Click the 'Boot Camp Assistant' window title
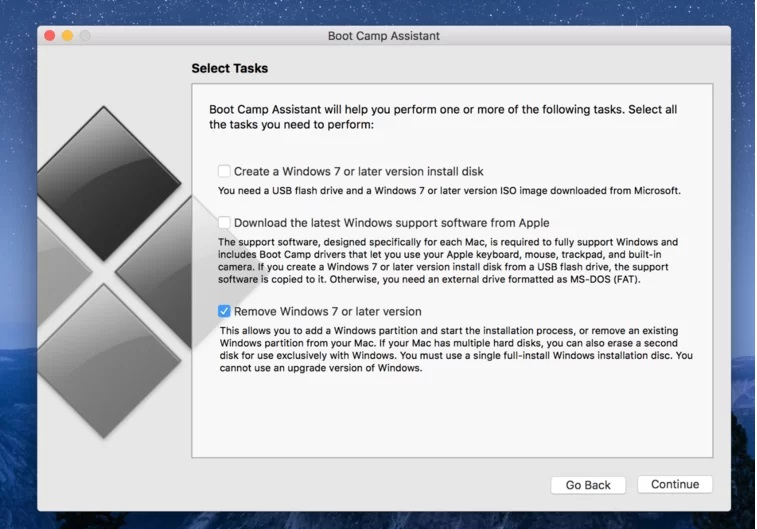This screenshot has height=529, width=757. [x=384, y=36]
